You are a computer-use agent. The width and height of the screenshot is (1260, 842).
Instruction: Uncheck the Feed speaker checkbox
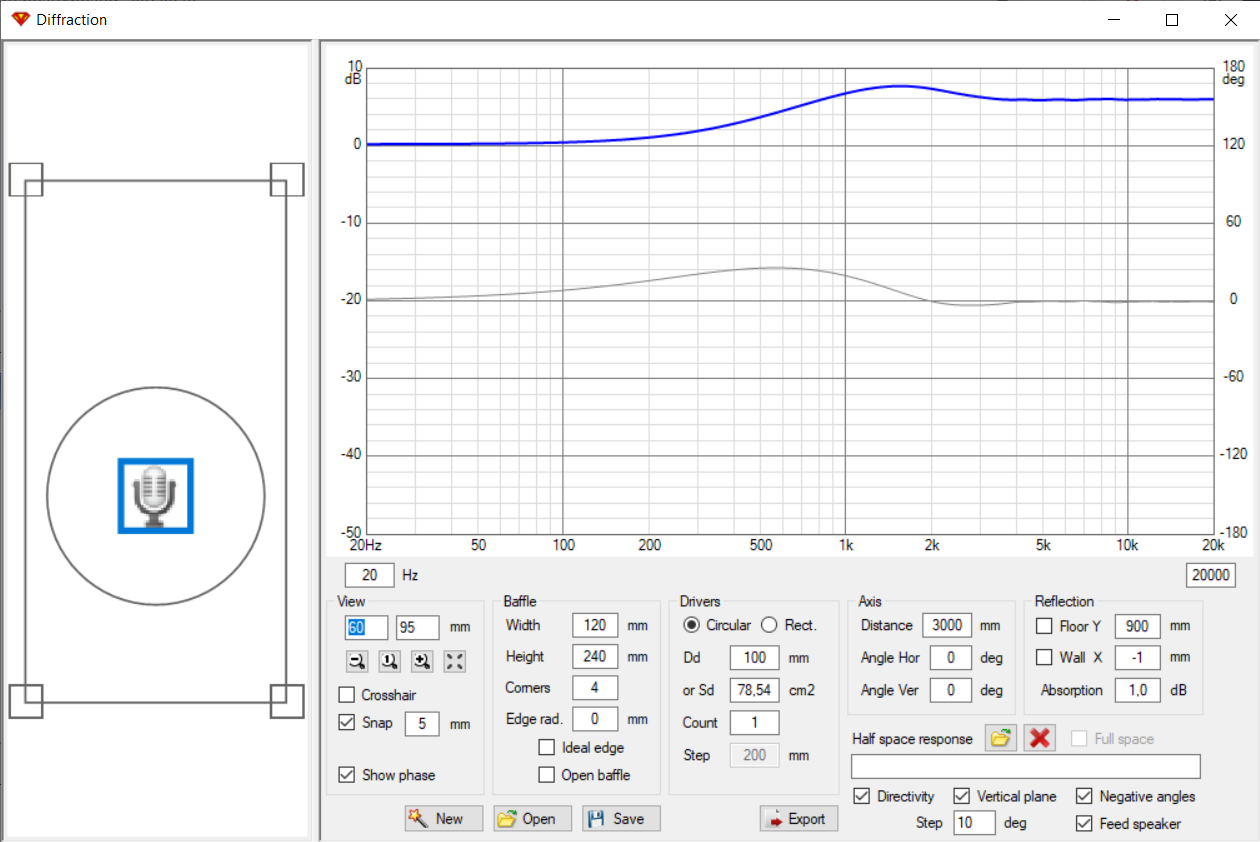(x=1084, y=824)
